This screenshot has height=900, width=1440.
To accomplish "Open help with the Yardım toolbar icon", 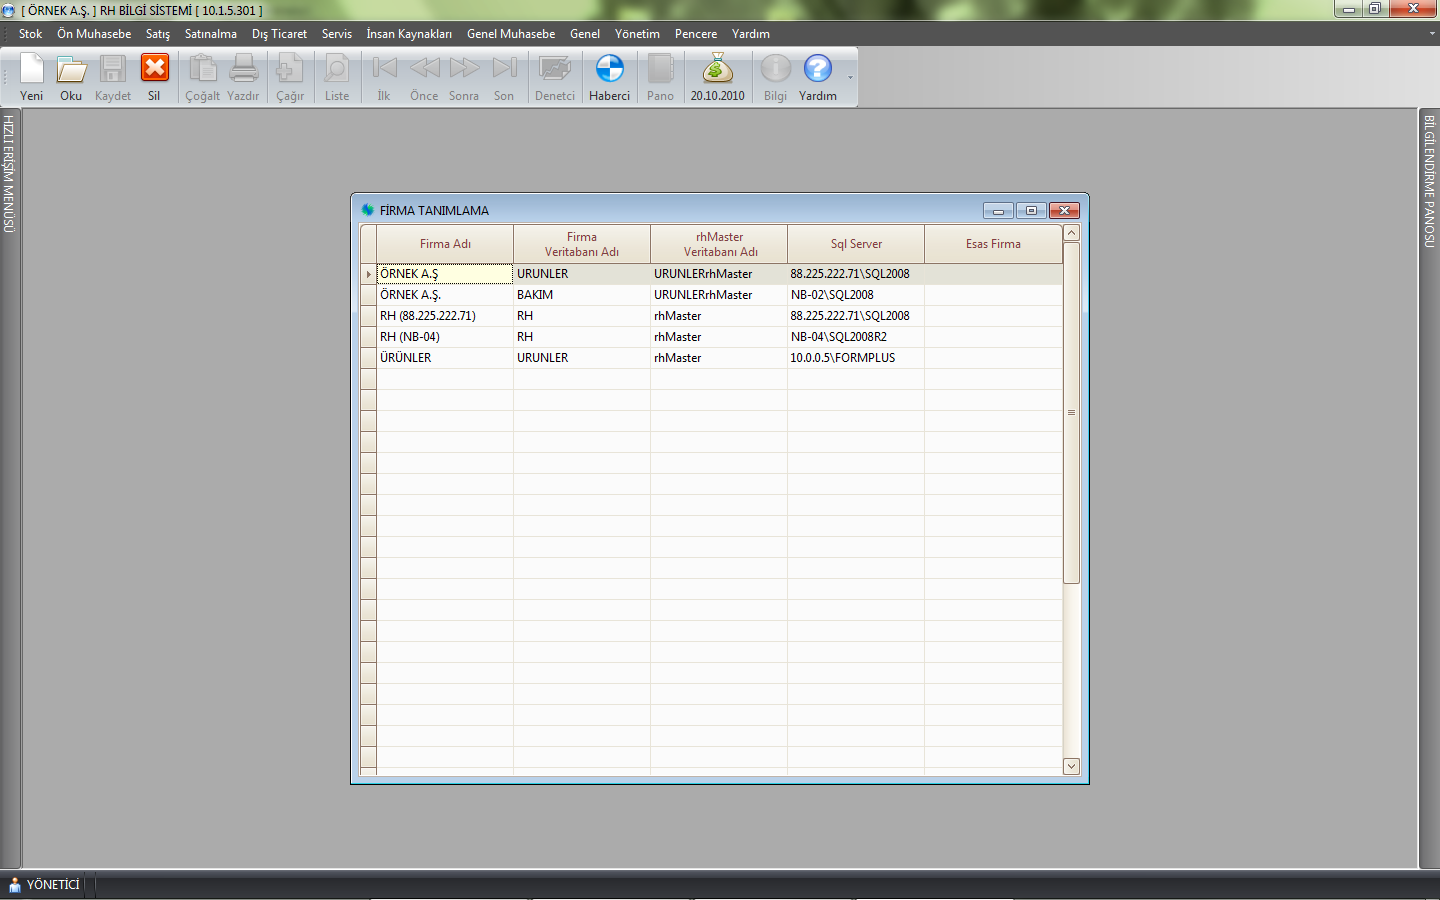I will tap(817, 77).
